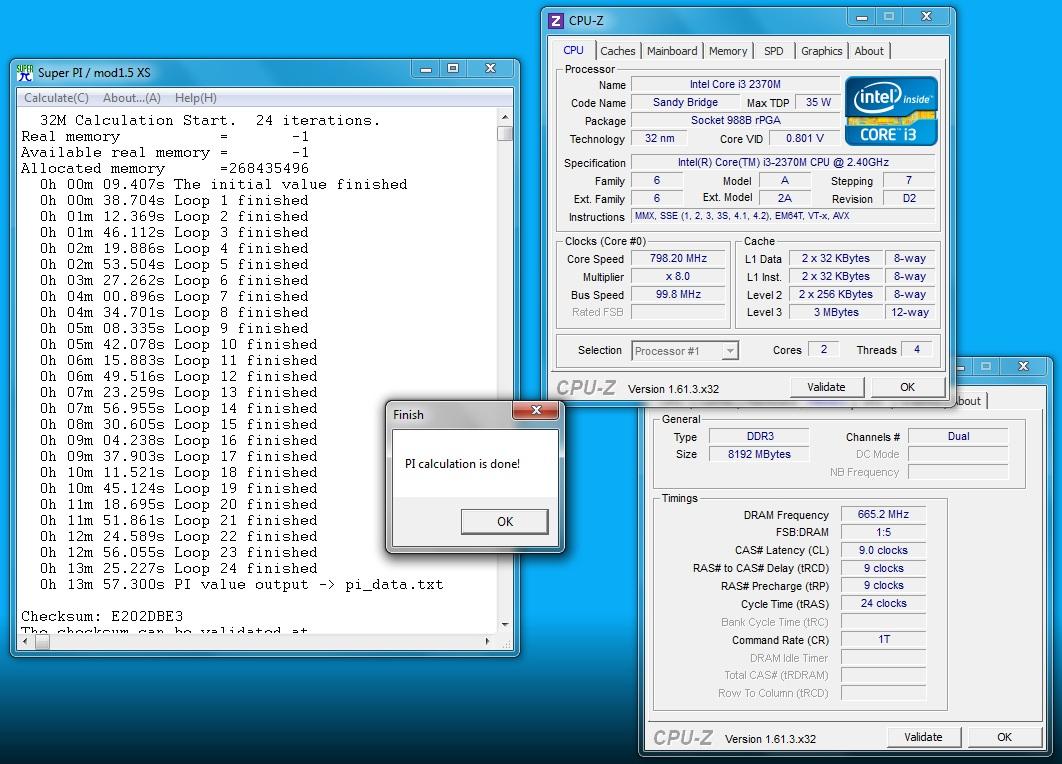Click the Package value 'Socket 988B rPGA'

pyautogui.click(x=735, y=121)
